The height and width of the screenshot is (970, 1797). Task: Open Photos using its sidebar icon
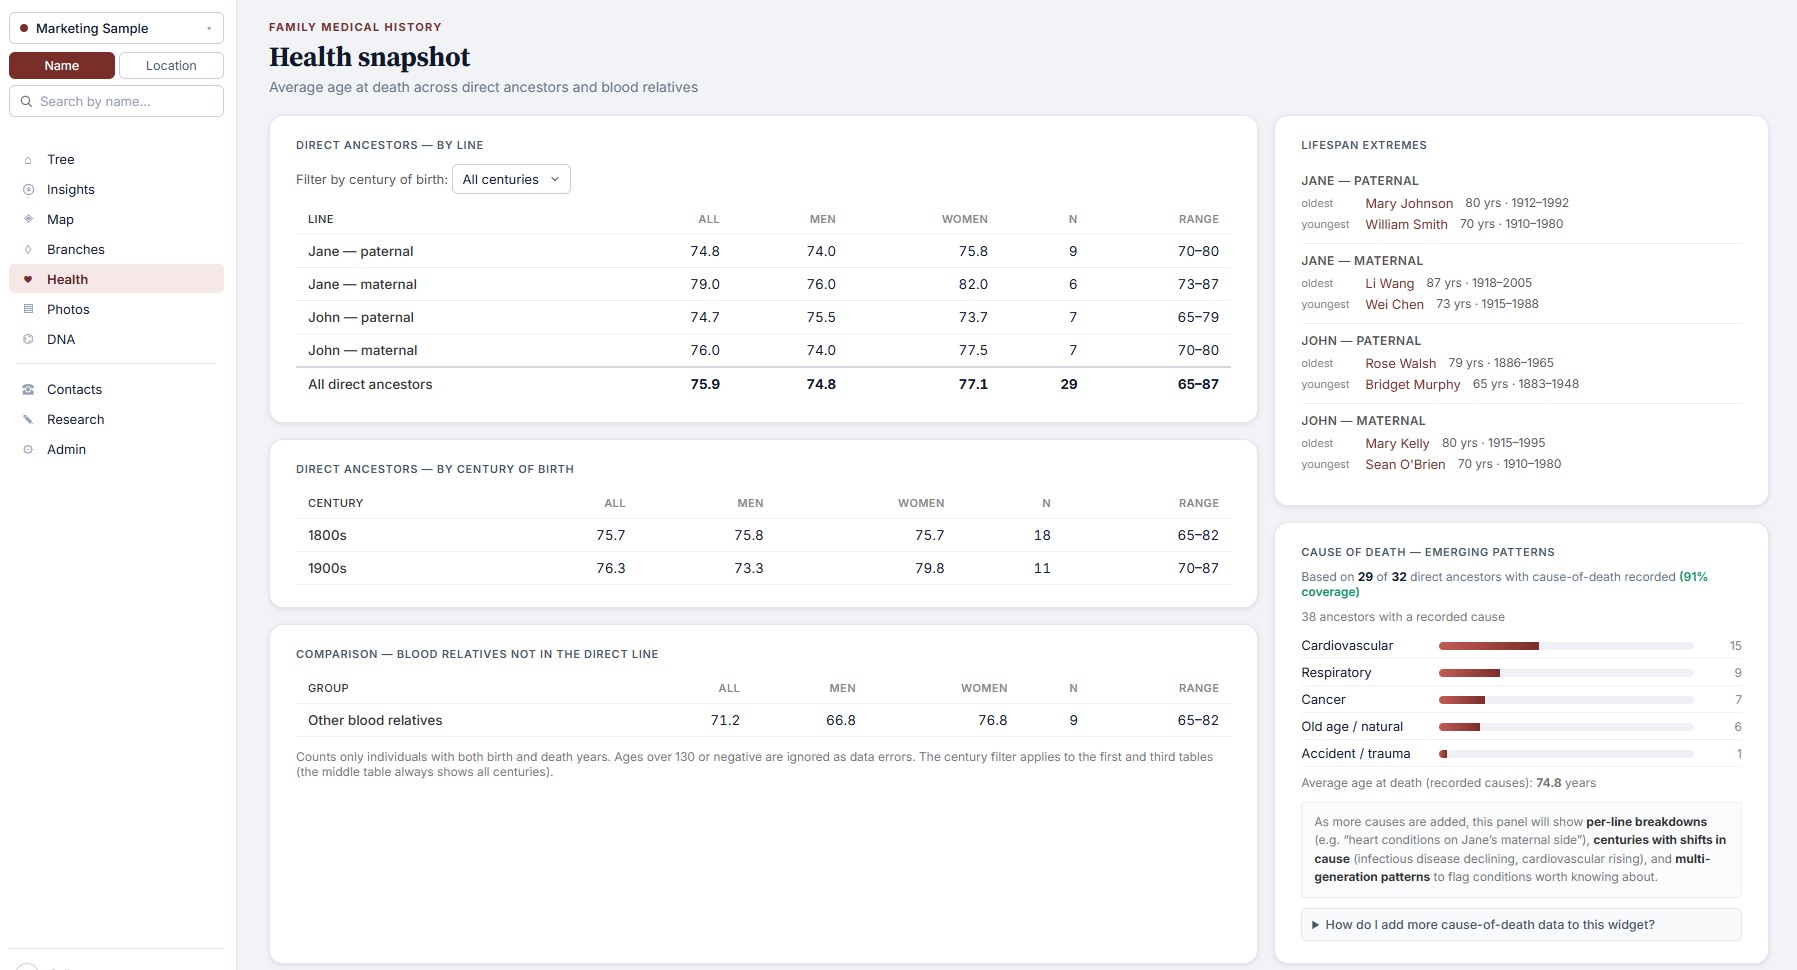tap(28, 310)
